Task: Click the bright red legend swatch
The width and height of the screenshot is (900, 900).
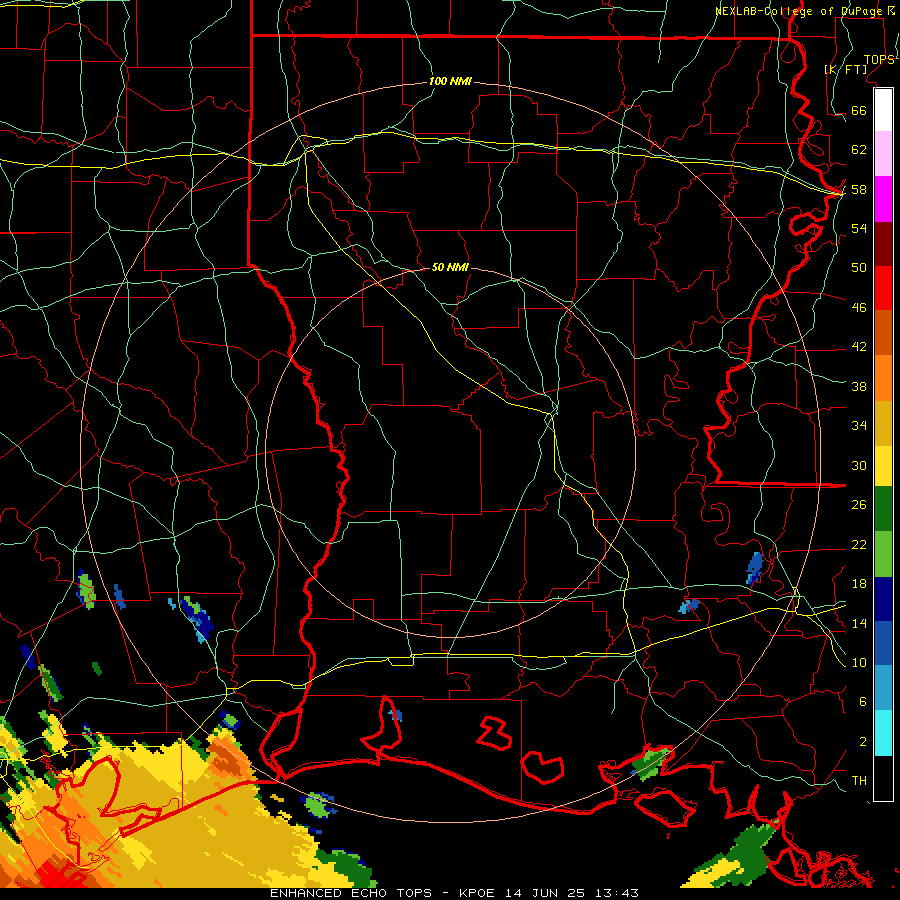Action: tap(883, 288)
